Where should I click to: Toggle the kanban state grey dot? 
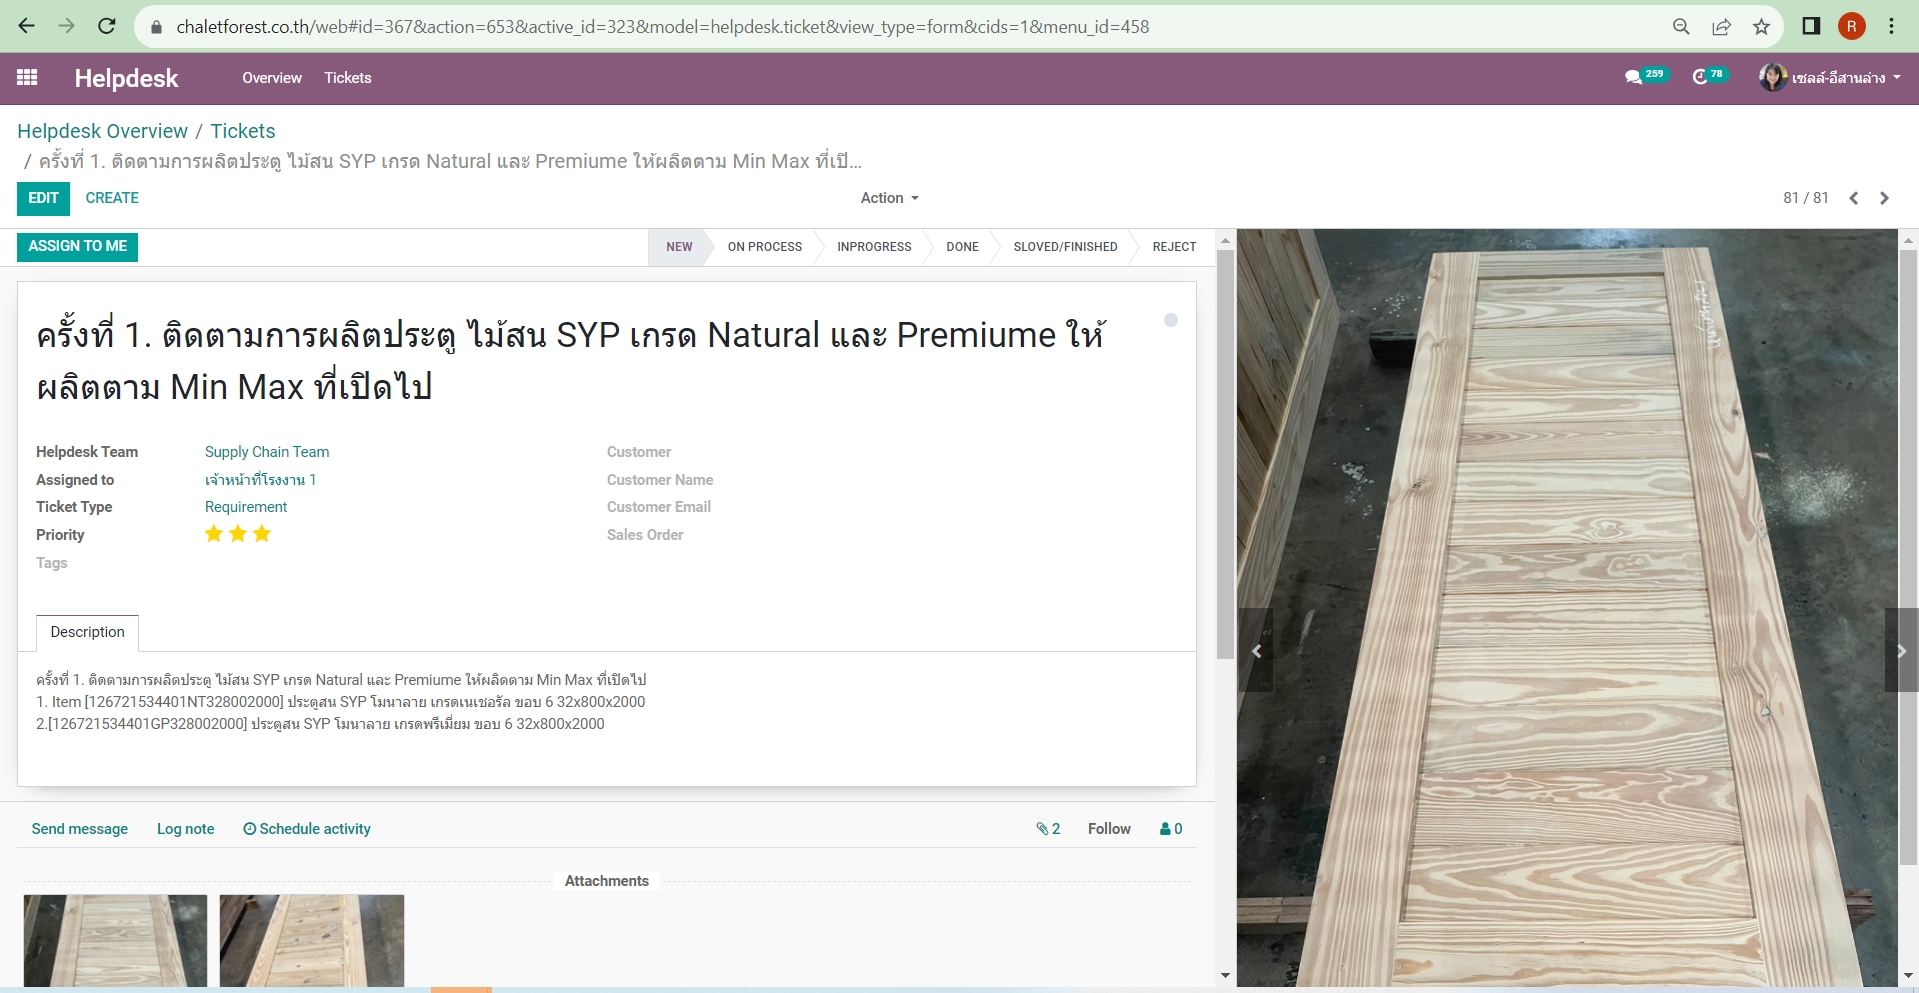pyautogui.click(x=1170, y=320)
